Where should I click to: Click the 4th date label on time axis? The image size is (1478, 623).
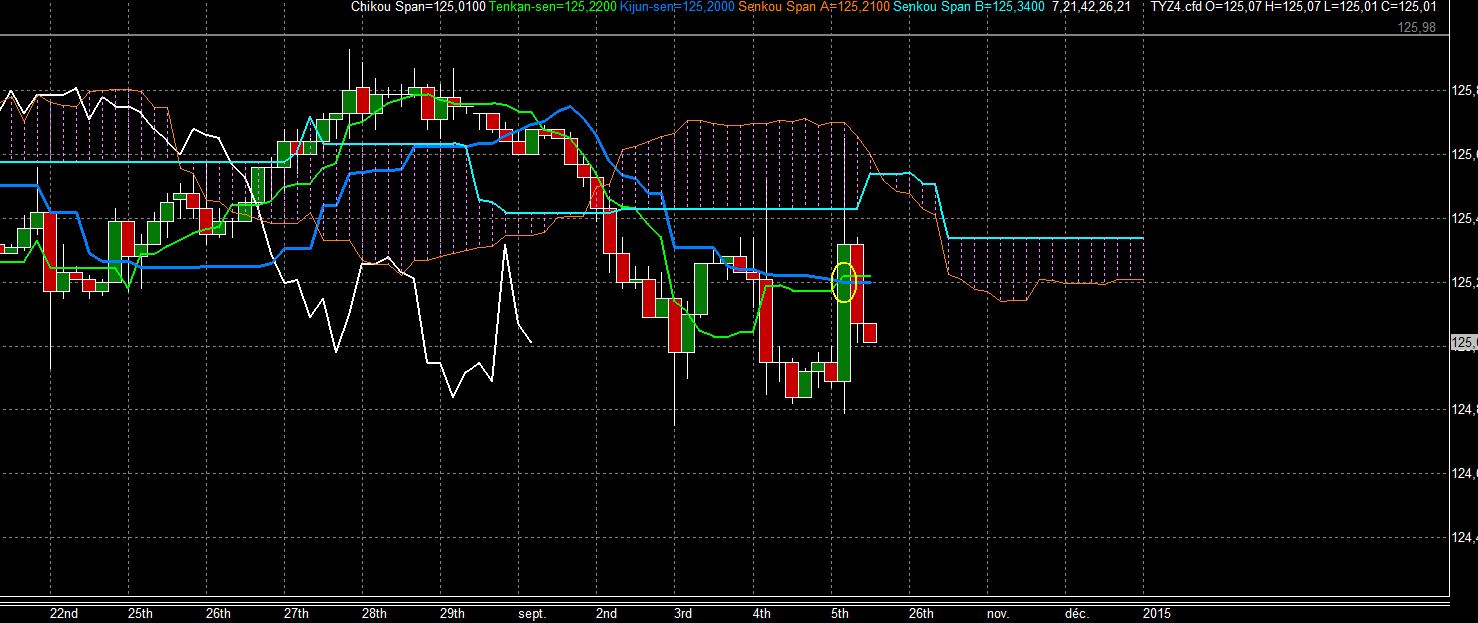(761, 613)
